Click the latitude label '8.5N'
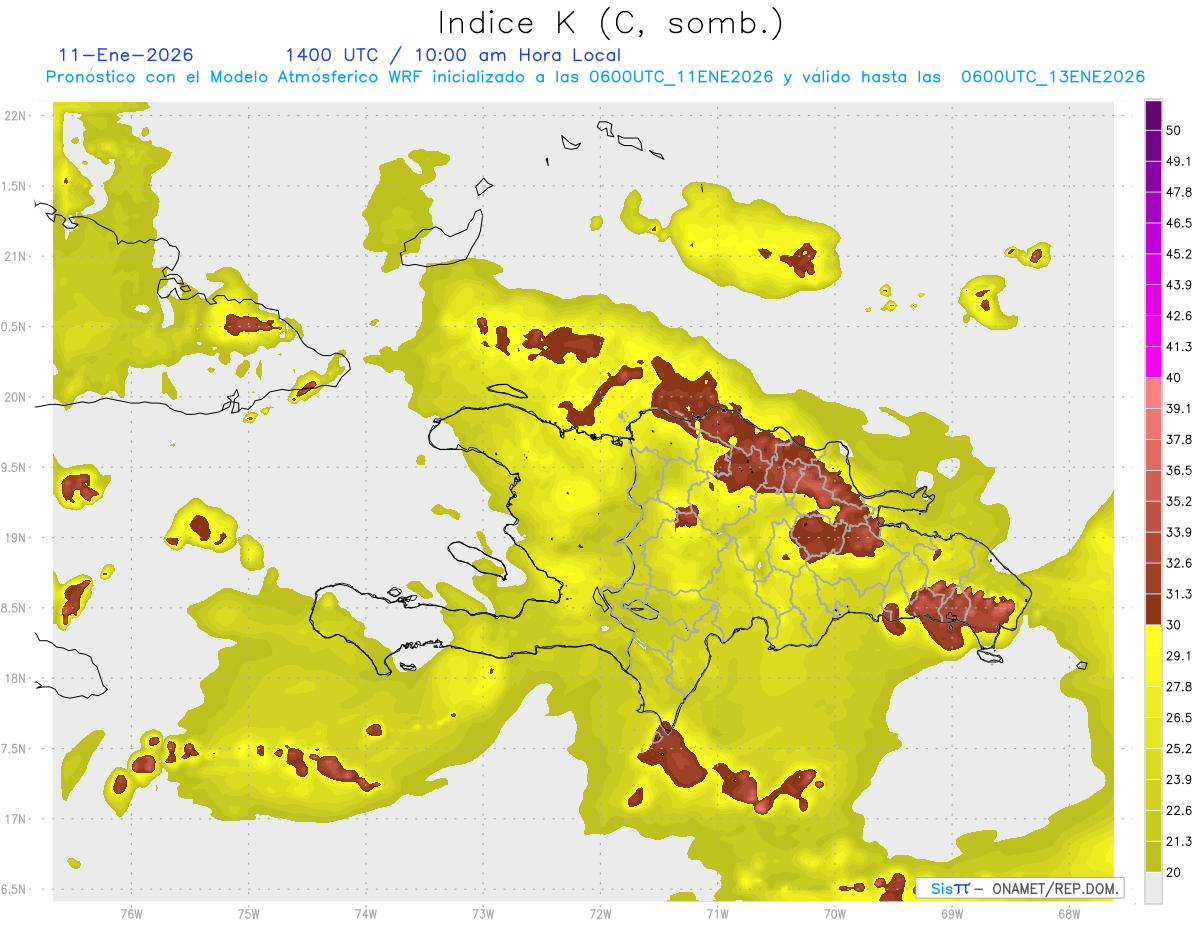The height and width of the screenshot is (927, 1200). tap(15, 608)
